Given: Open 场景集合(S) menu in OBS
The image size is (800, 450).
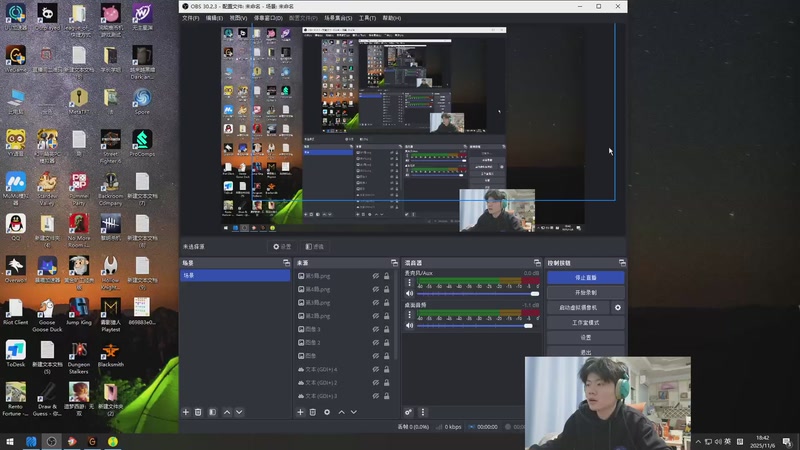Looking at the screenshot, I should coord(338,18).
